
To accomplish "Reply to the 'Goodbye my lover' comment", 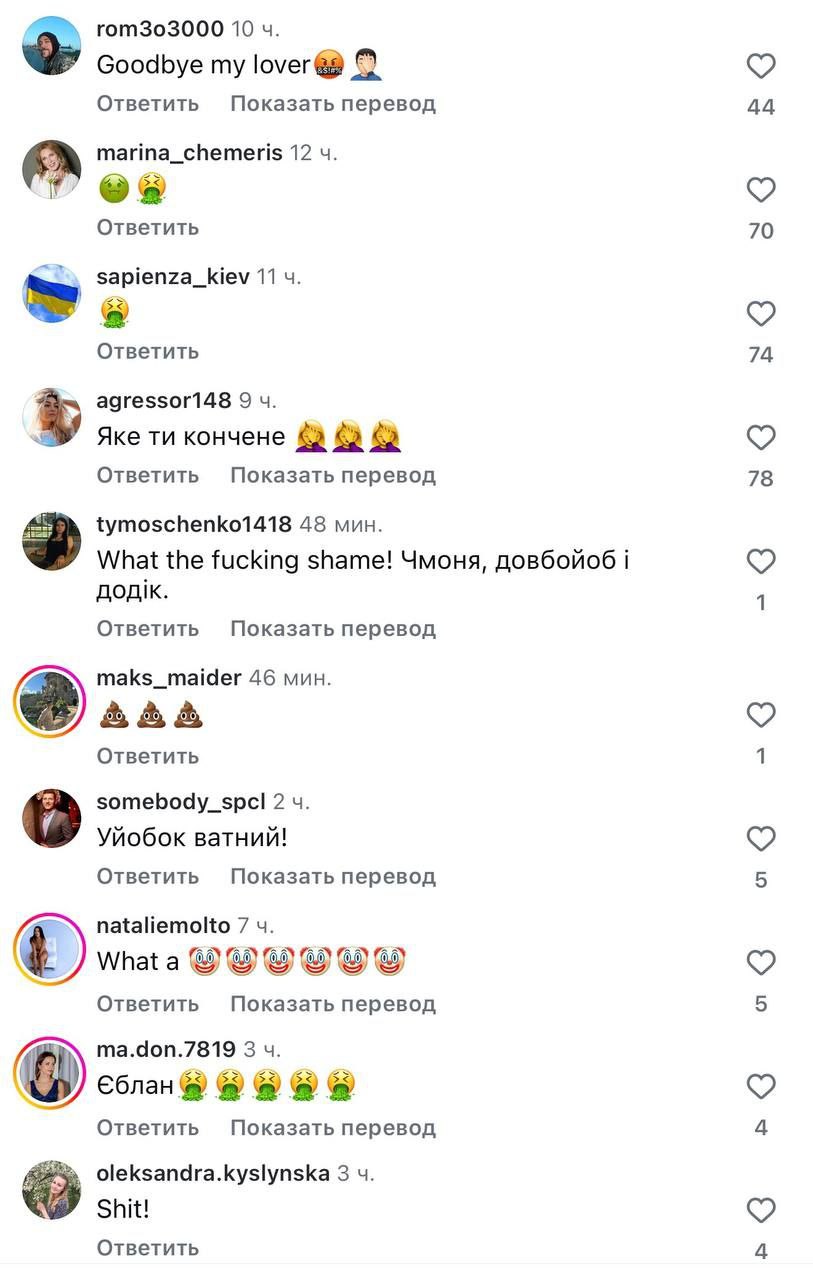I will (148, 104).
